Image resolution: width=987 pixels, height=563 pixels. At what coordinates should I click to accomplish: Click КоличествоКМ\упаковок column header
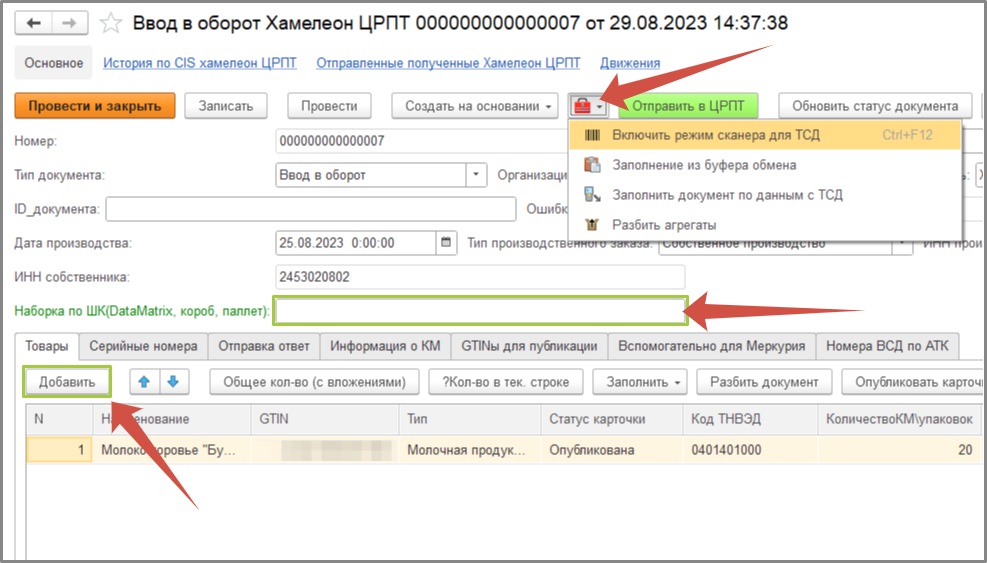click(x=899, y=419)
